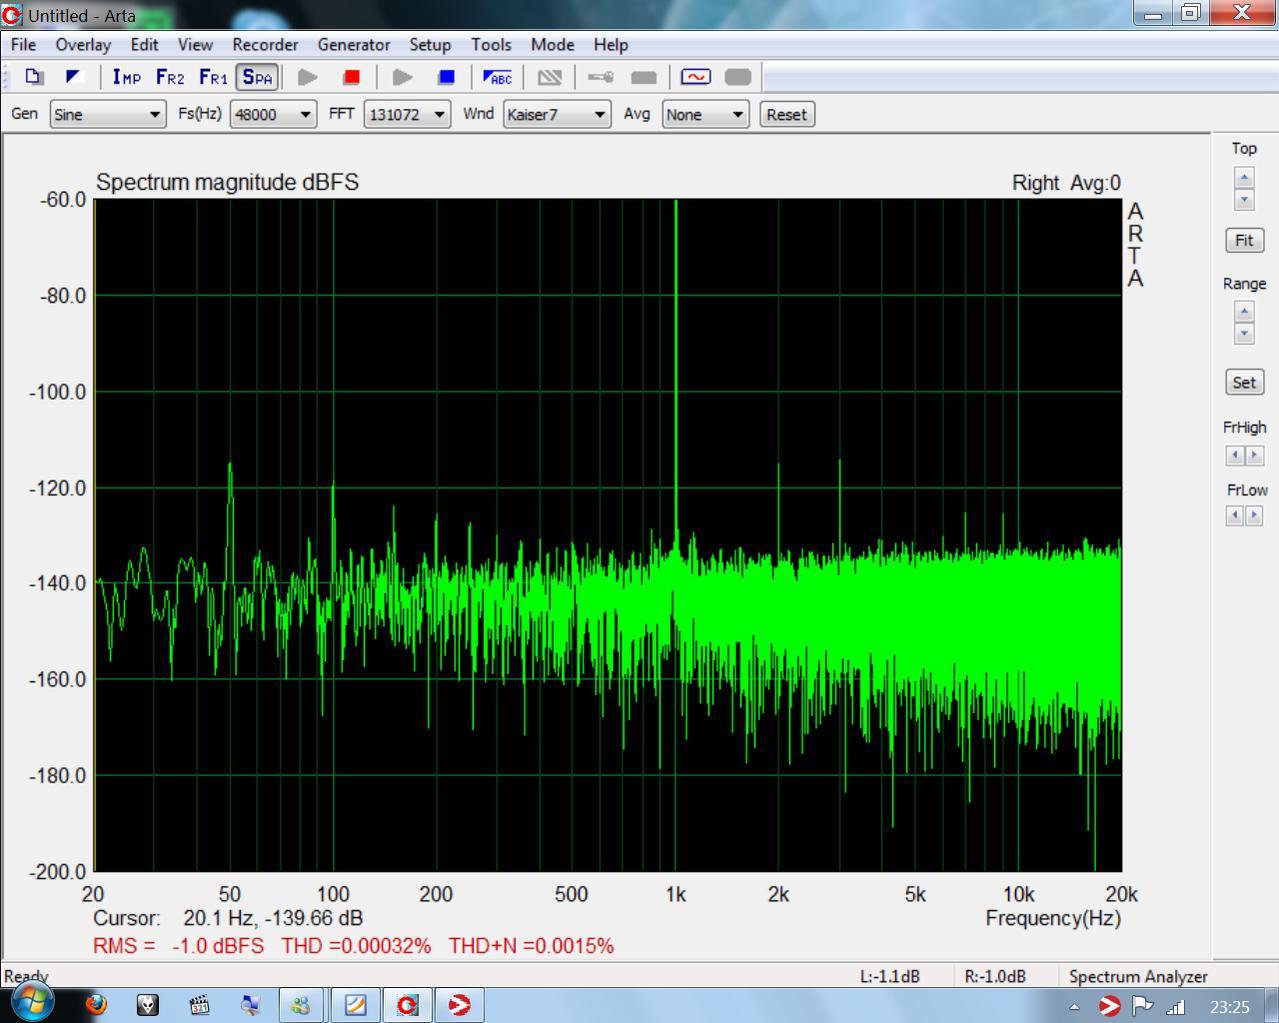
Task: Launch Firefox from the taskbar
Action: pos(96,1005)
